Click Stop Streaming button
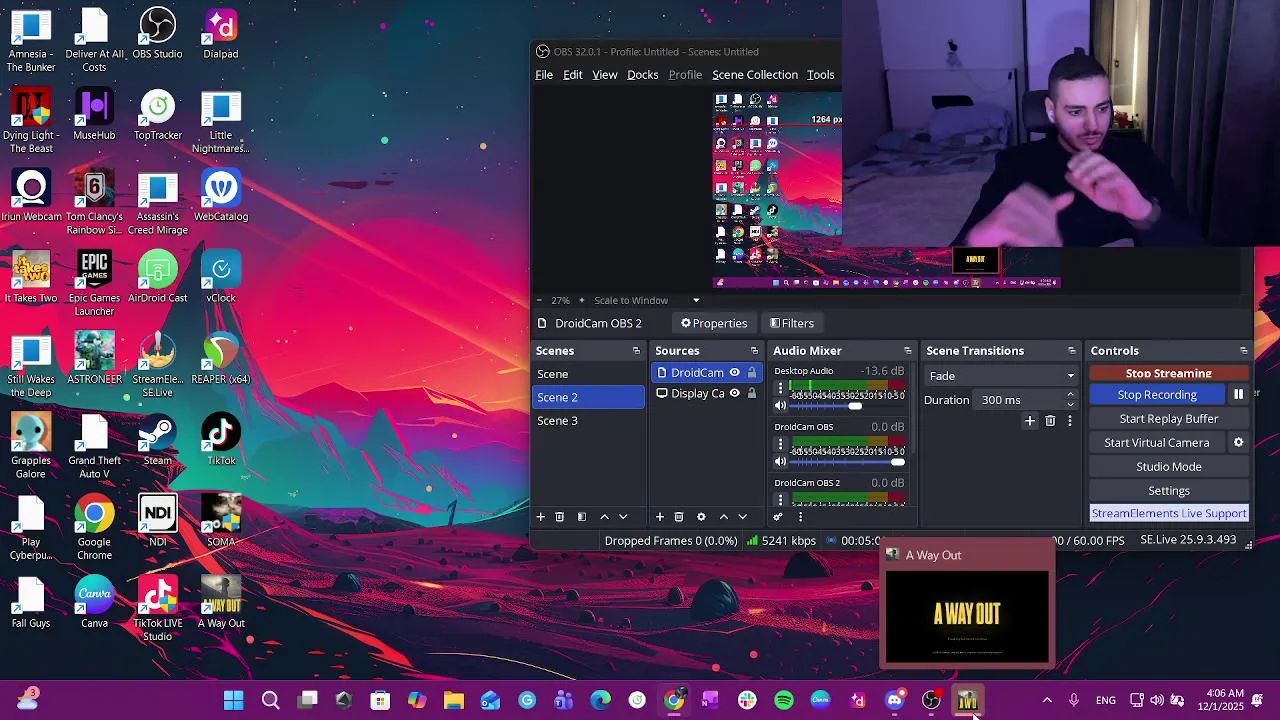This screenshot has width=1280, height=720. coord(1169,373)
